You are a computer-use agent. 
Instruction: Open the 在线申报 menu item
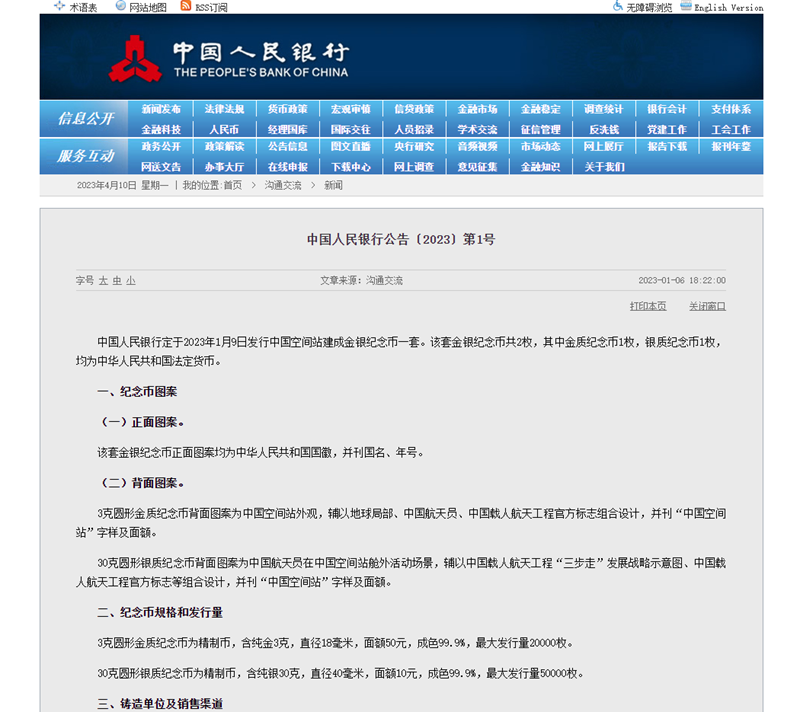(x=287, y=167)
